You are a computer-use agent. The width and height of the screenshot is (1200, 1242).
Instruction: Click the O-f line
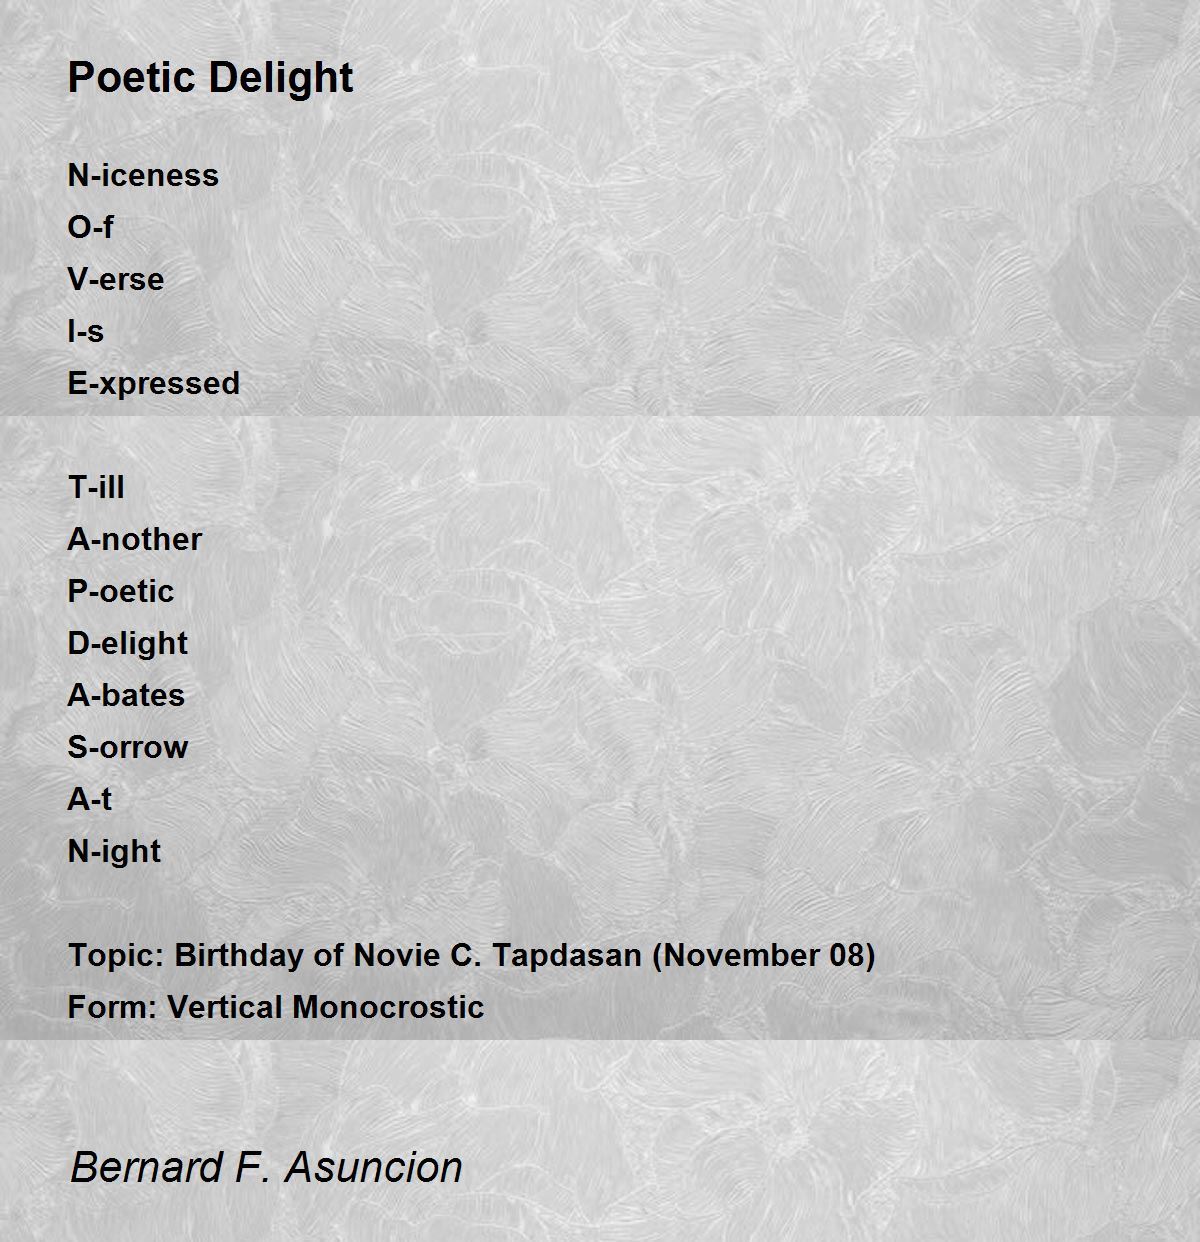90,227
